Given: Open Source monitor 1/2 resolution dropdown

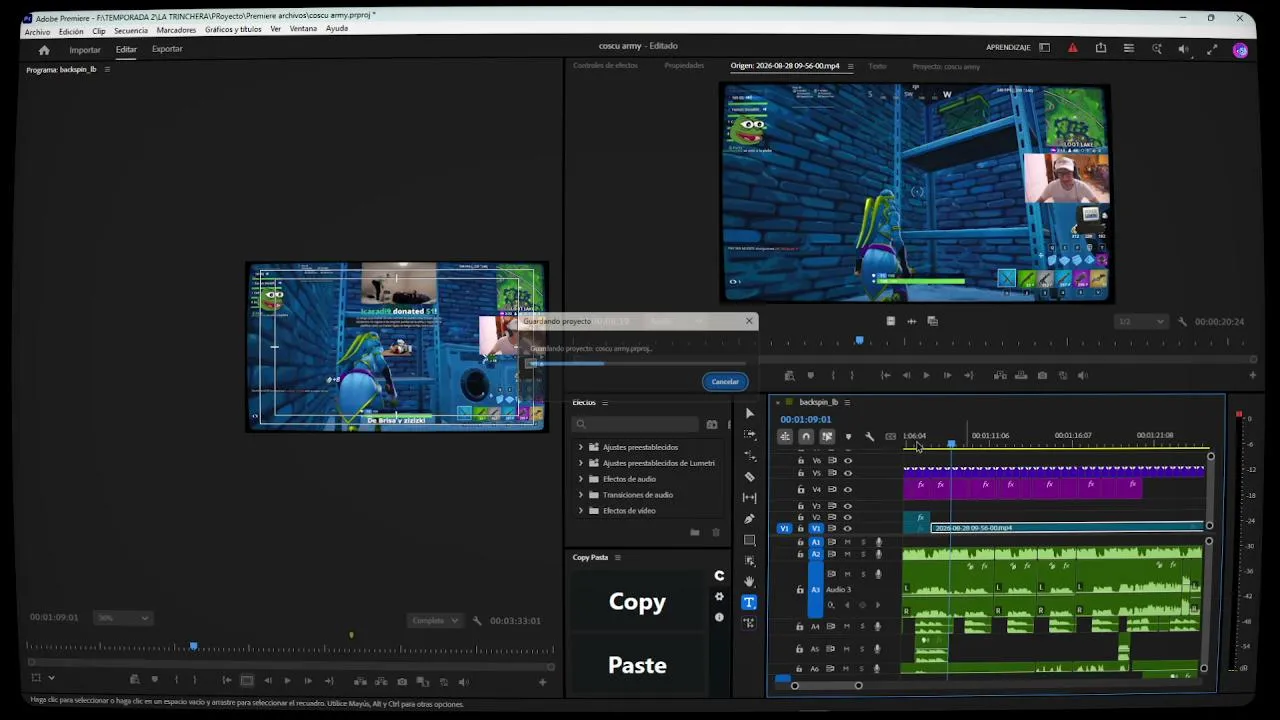Looking at the screenshot, I should coord(1141,322).
